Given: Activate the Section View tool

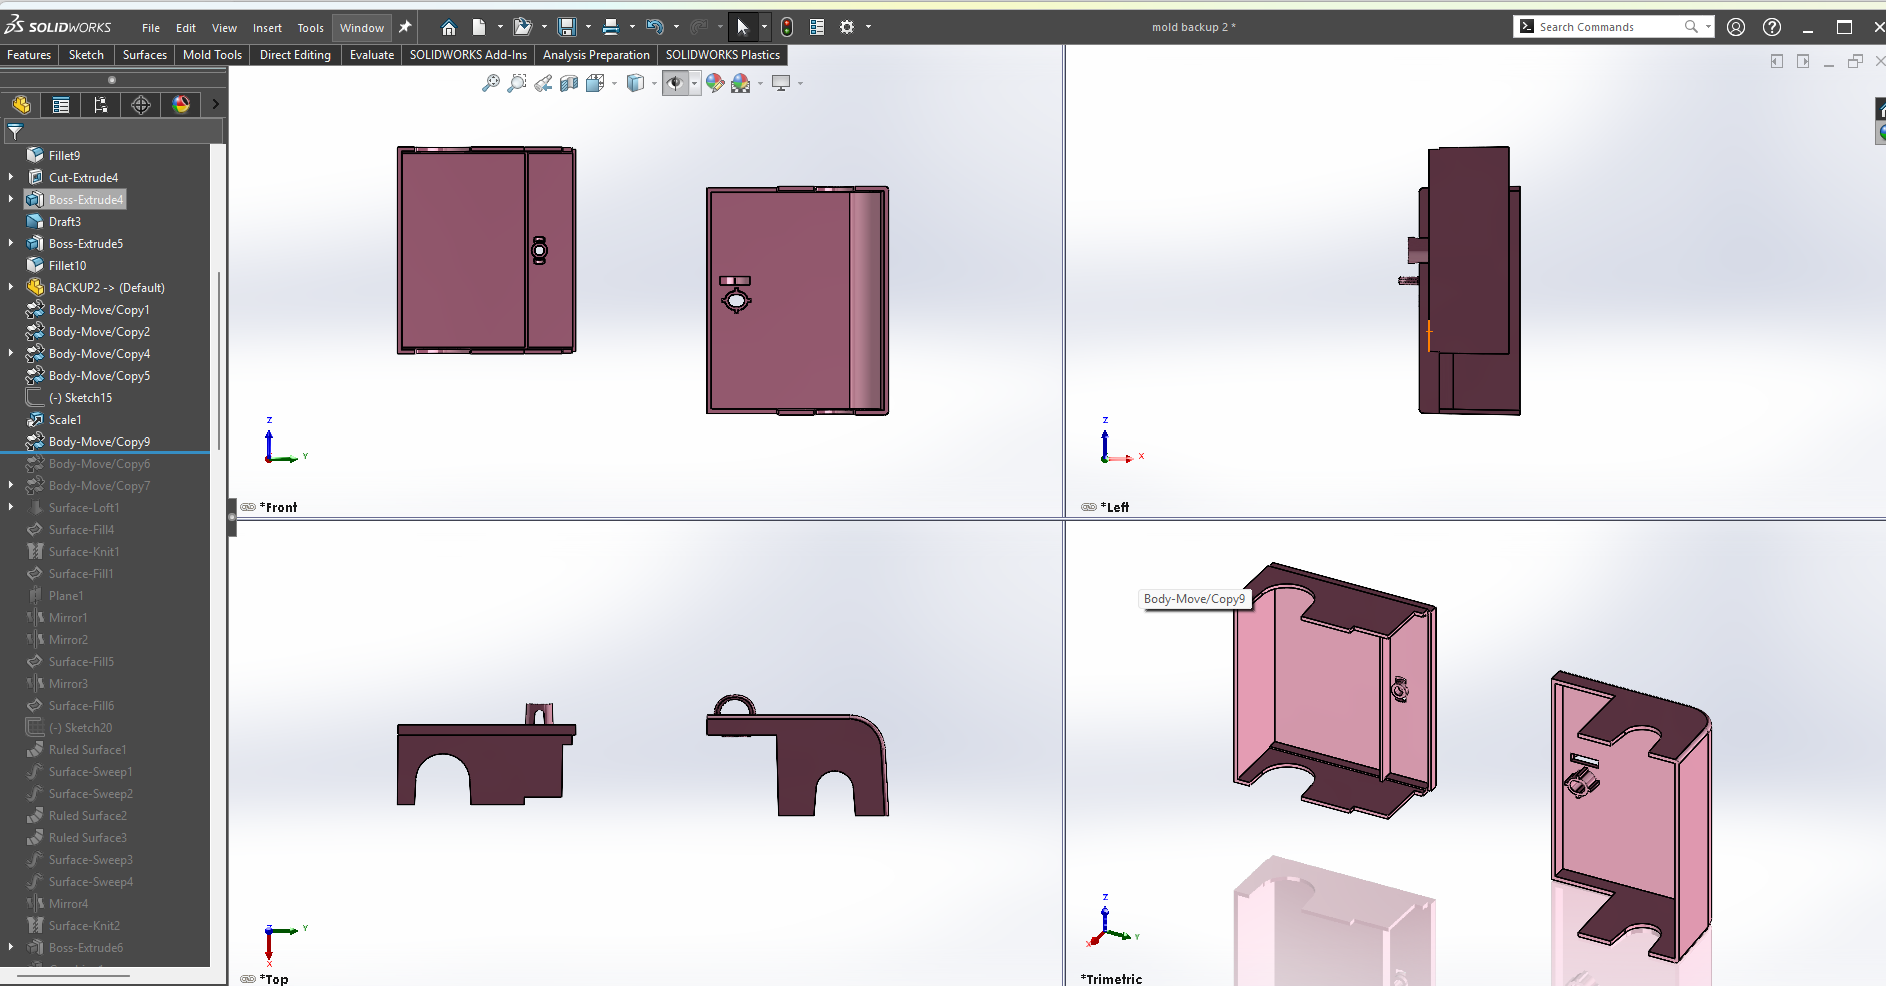Looking at the screenshot, I should (x=569, y=84).
